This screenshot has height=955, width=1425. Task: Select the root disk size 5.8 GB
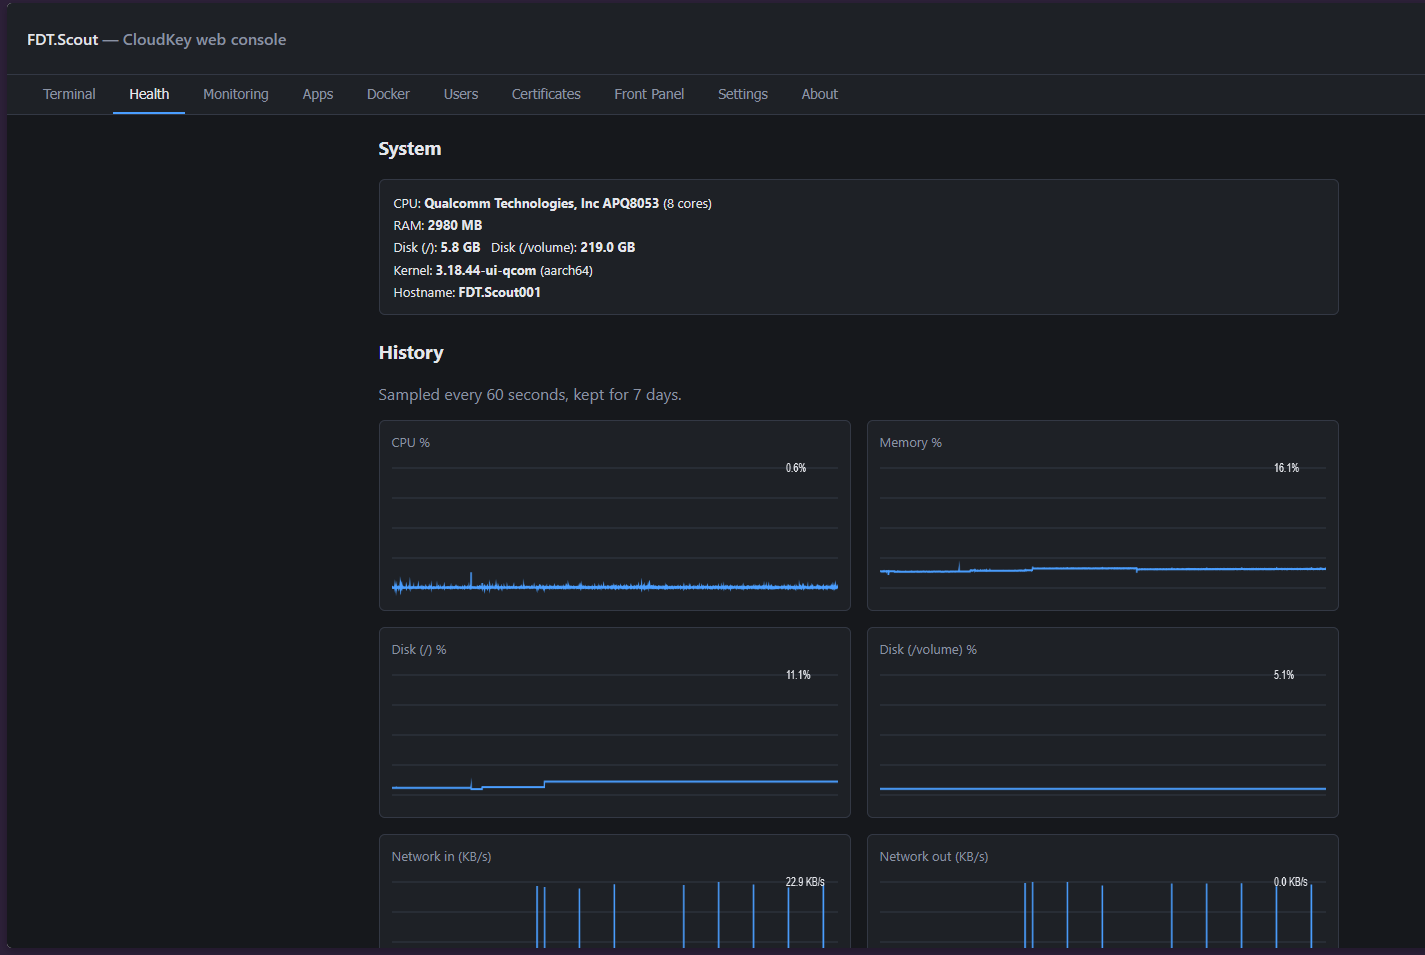[460, 247]
